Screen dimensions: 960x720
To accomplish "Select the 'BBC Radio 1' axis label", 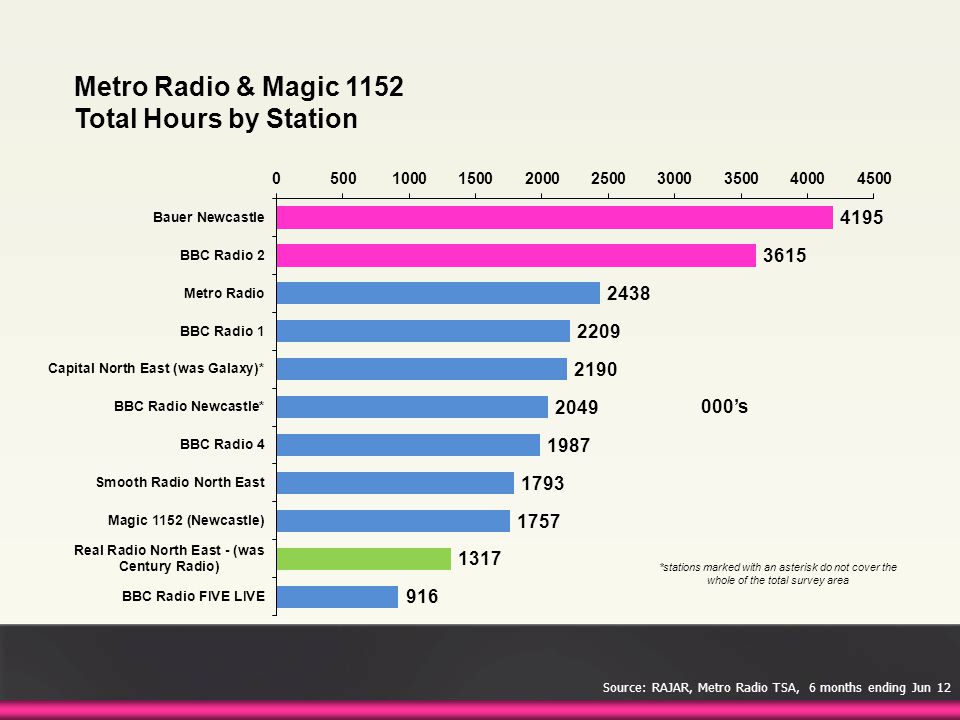I will tap(222, 331).
